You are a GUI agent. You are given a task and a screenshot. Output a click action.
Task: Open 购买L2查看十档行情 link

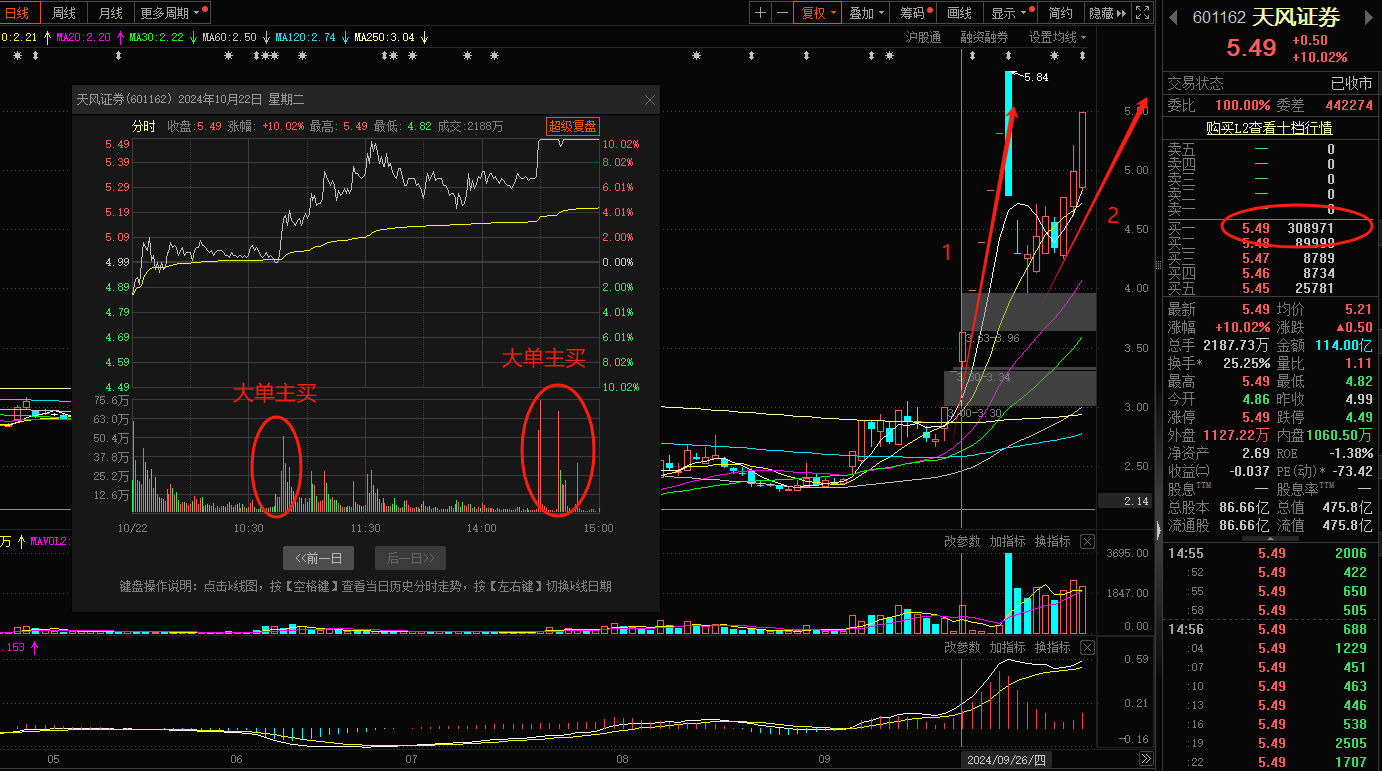[x=1269, y=128]
